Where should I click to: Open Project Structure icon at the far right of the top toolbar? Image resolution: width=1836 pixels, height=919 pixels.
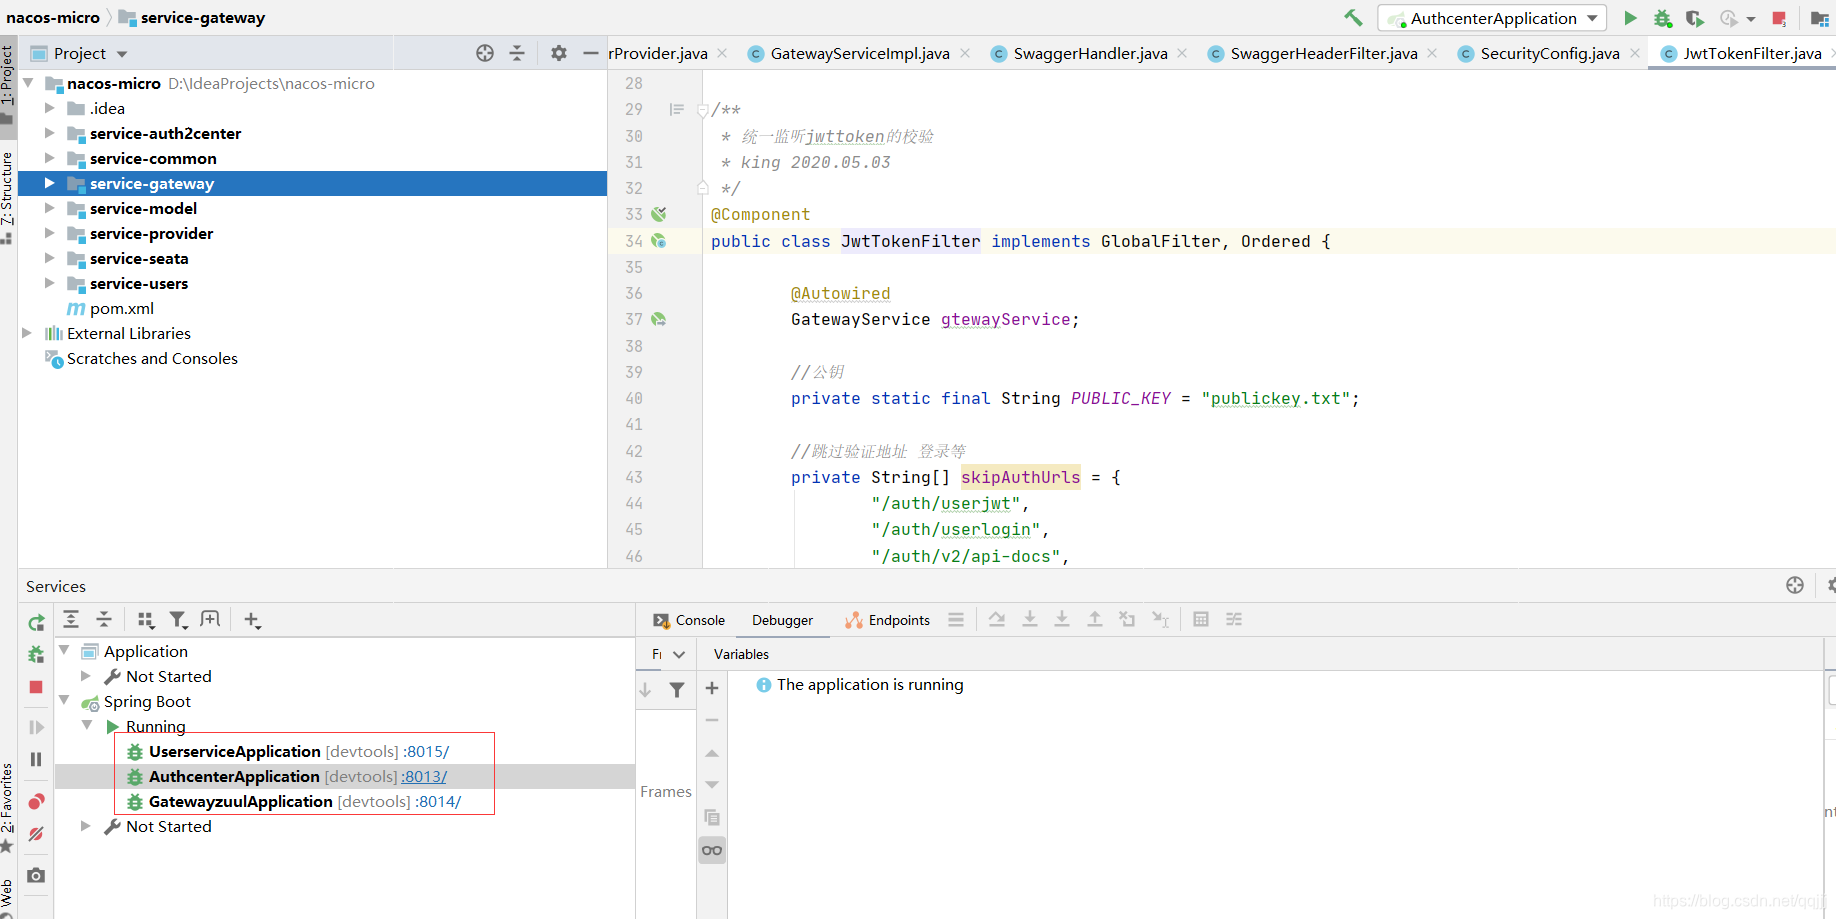(x=1819, y=18)
